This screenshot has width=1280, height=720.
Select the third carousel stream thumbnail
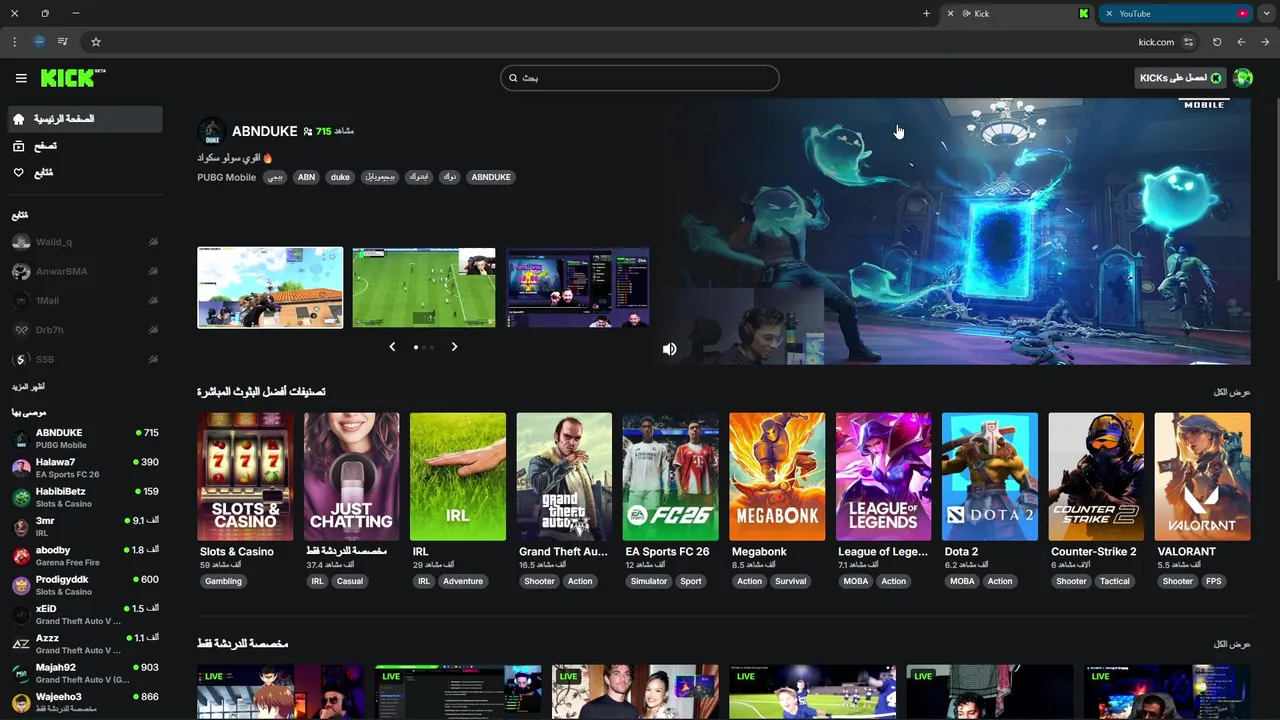pos(578,288)
